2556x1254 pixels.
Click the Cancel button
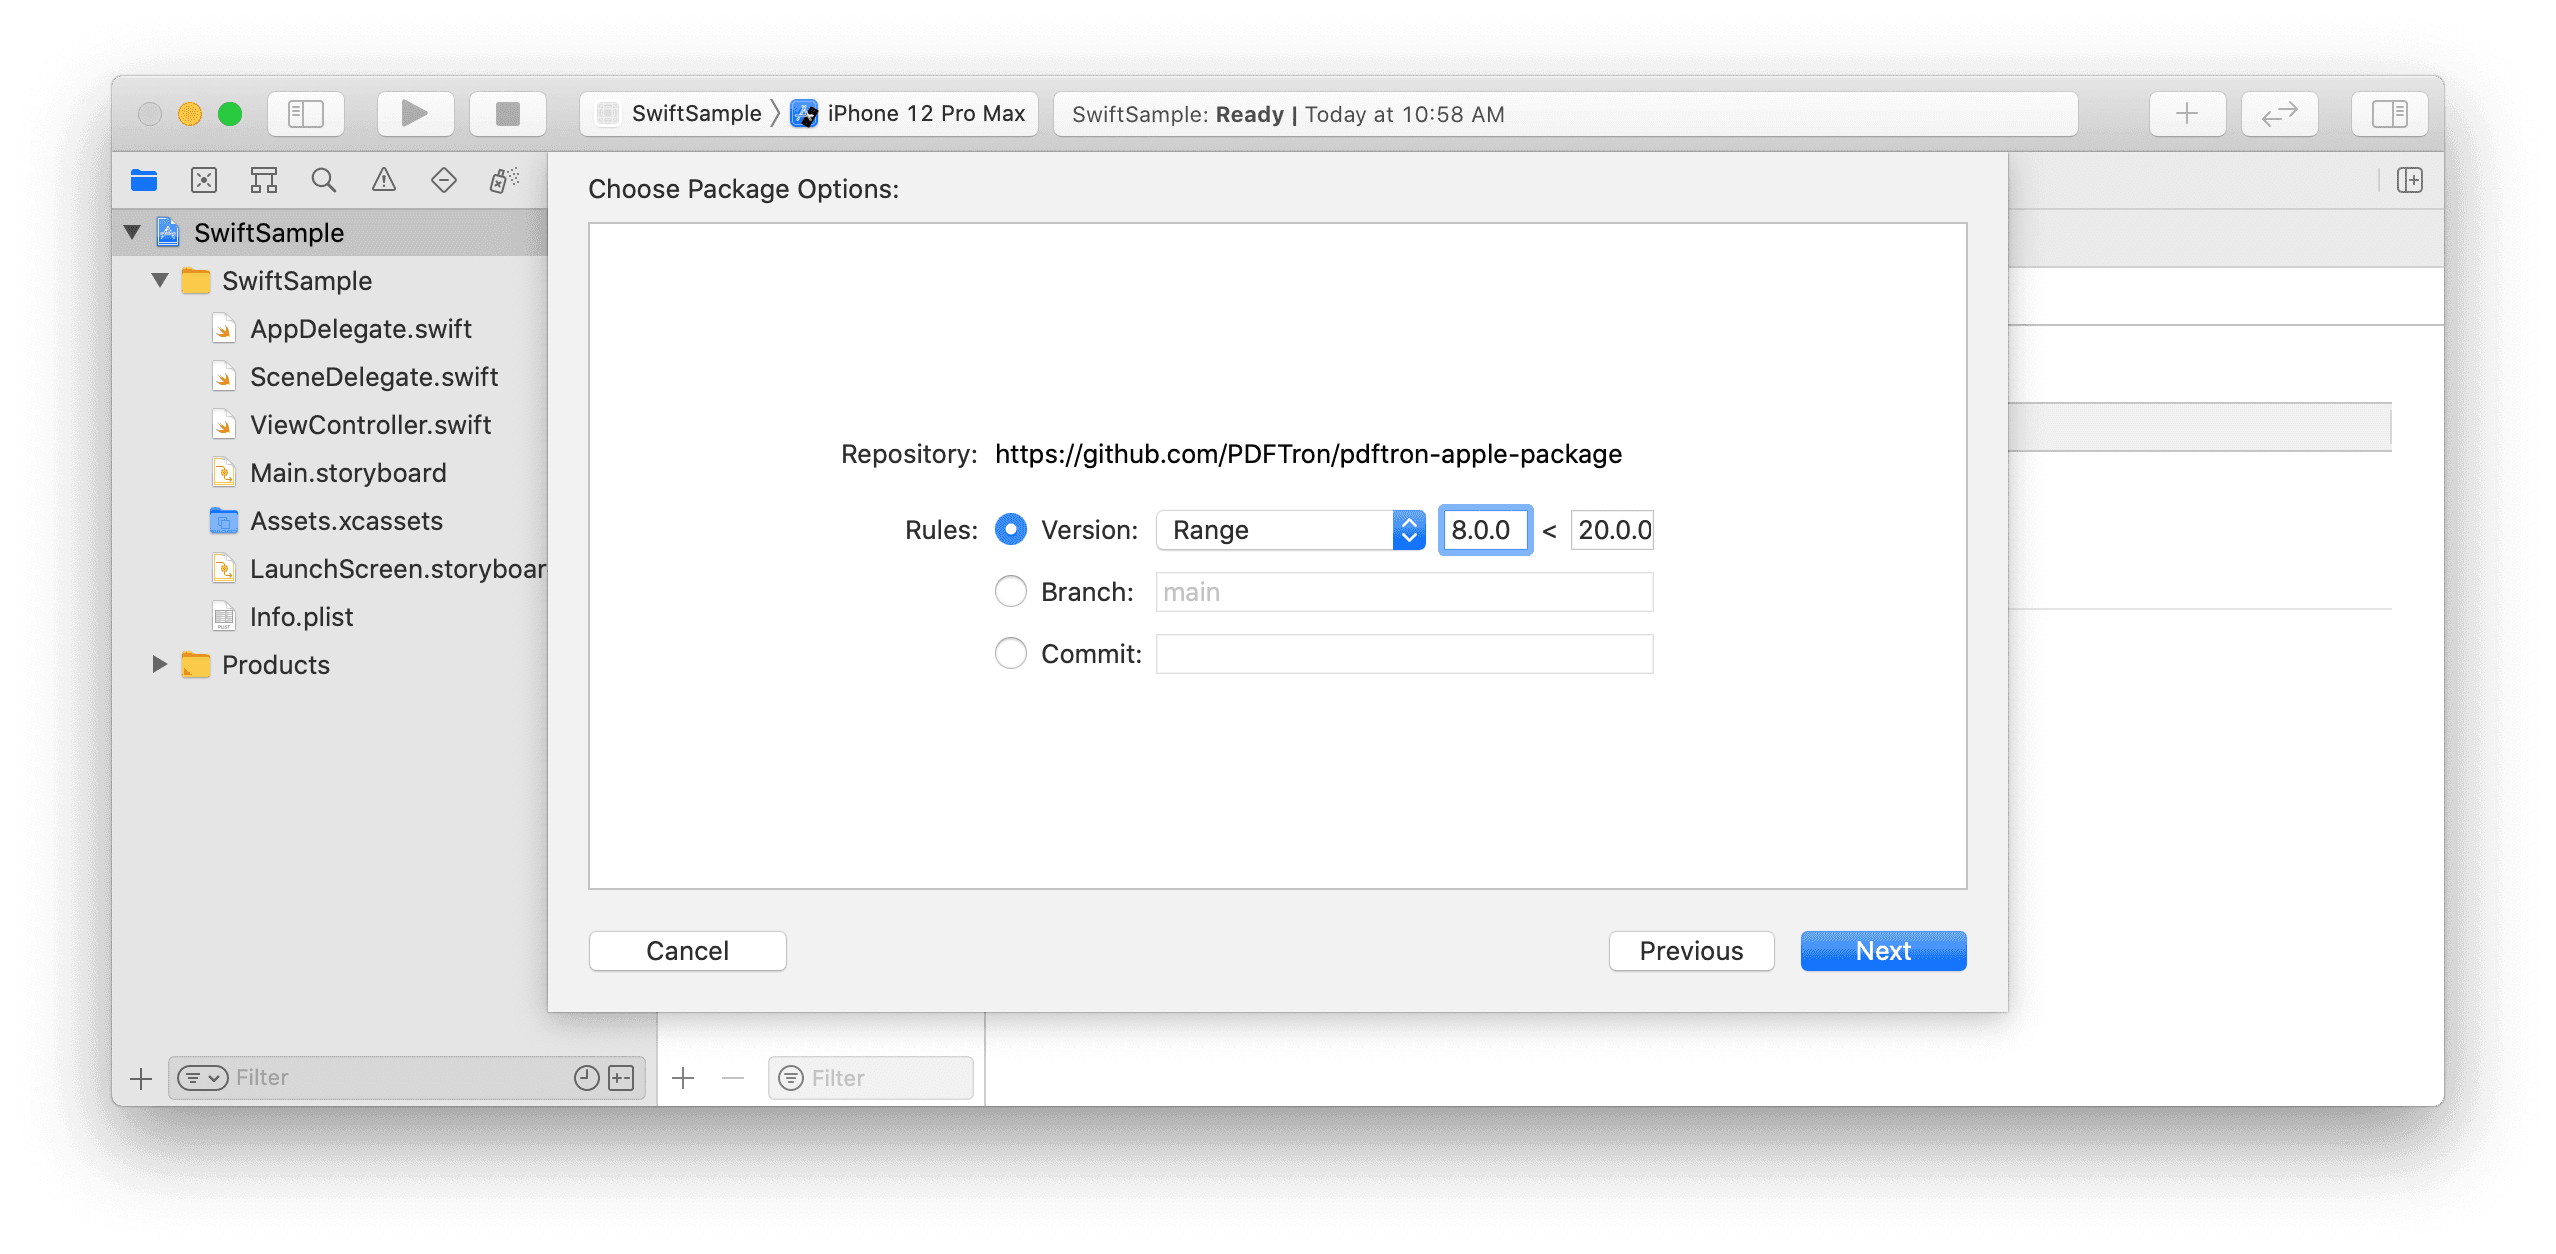[687, 950]
